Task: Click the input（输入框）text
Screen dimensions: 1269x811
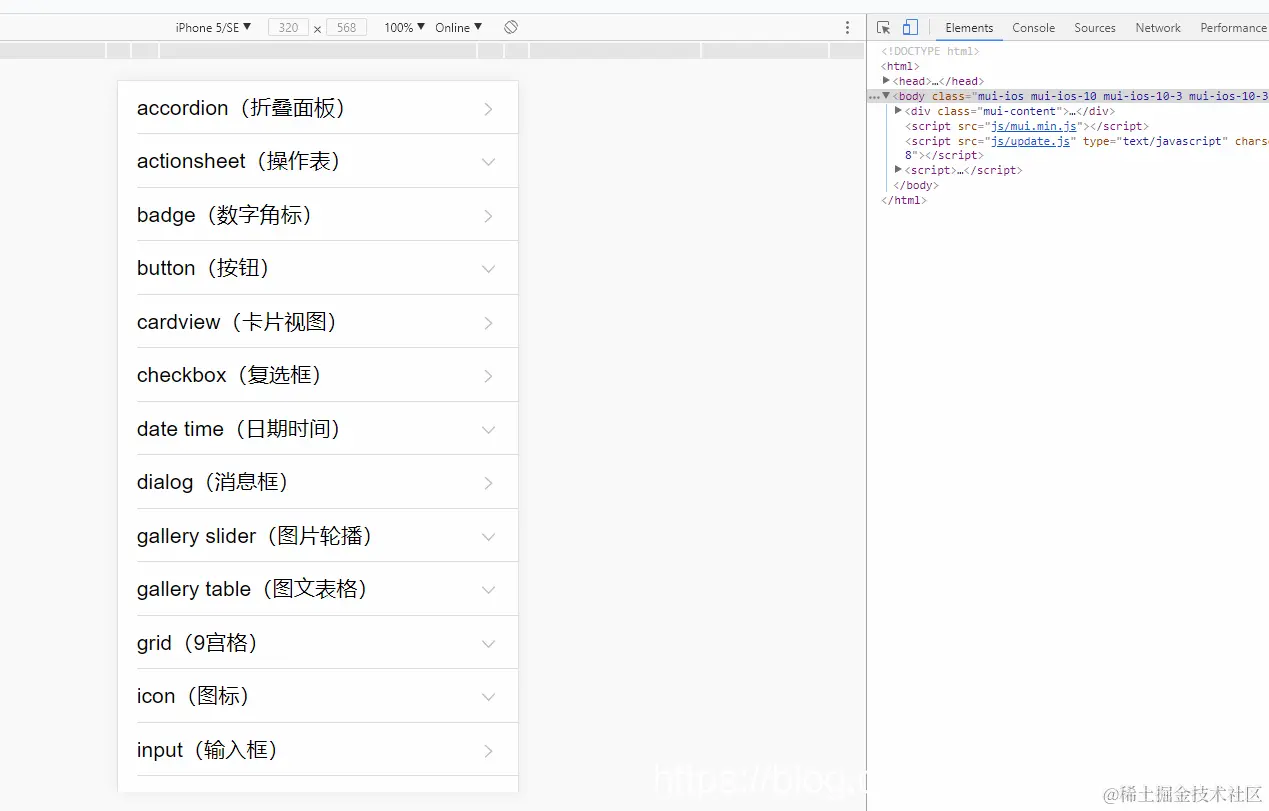Action: [x=208, y=750]
